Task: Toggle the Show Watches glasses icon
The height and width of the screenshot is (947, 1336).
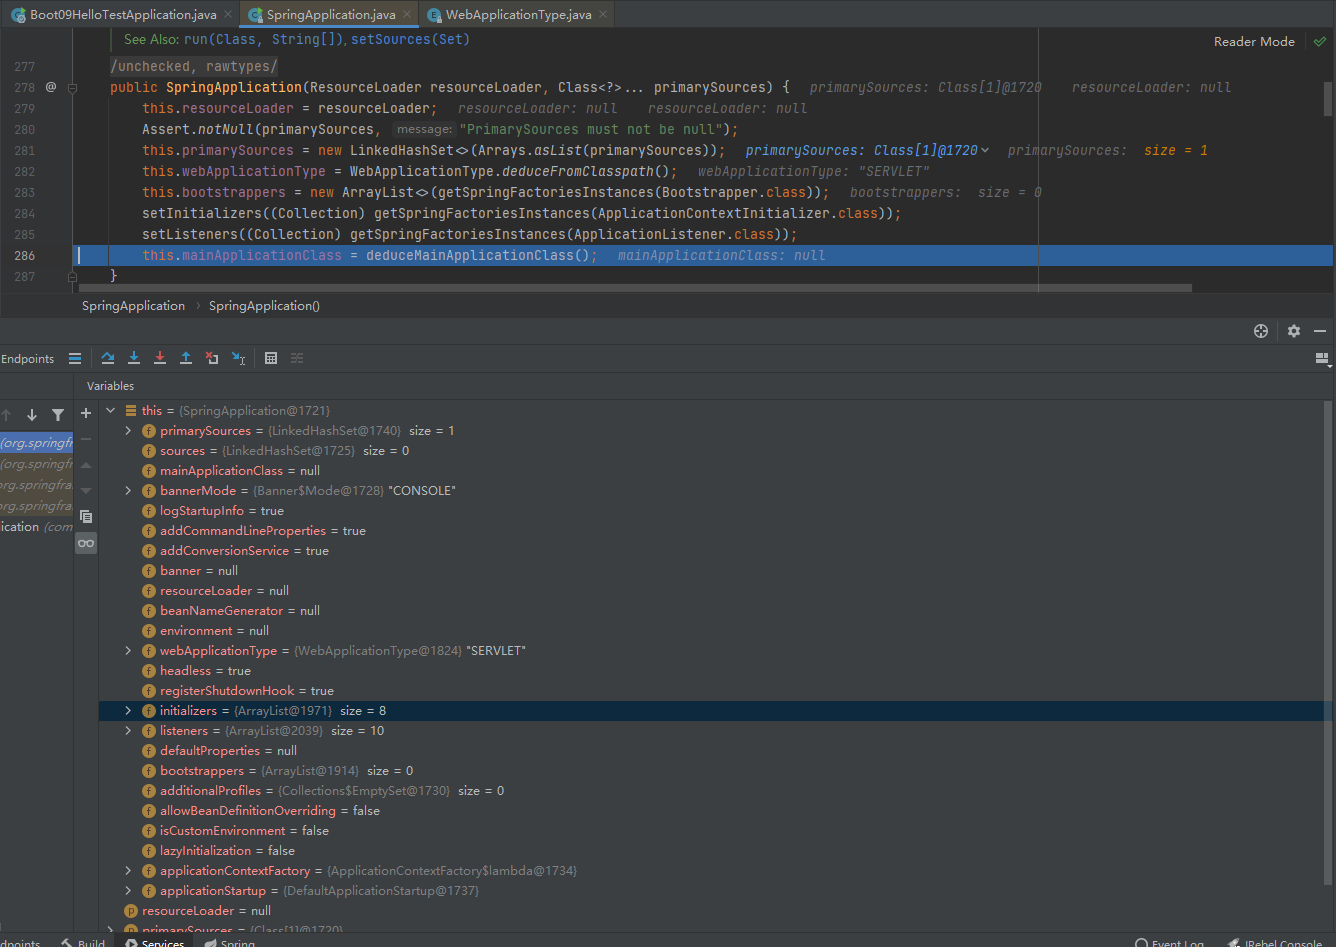Action: [86, 543]
